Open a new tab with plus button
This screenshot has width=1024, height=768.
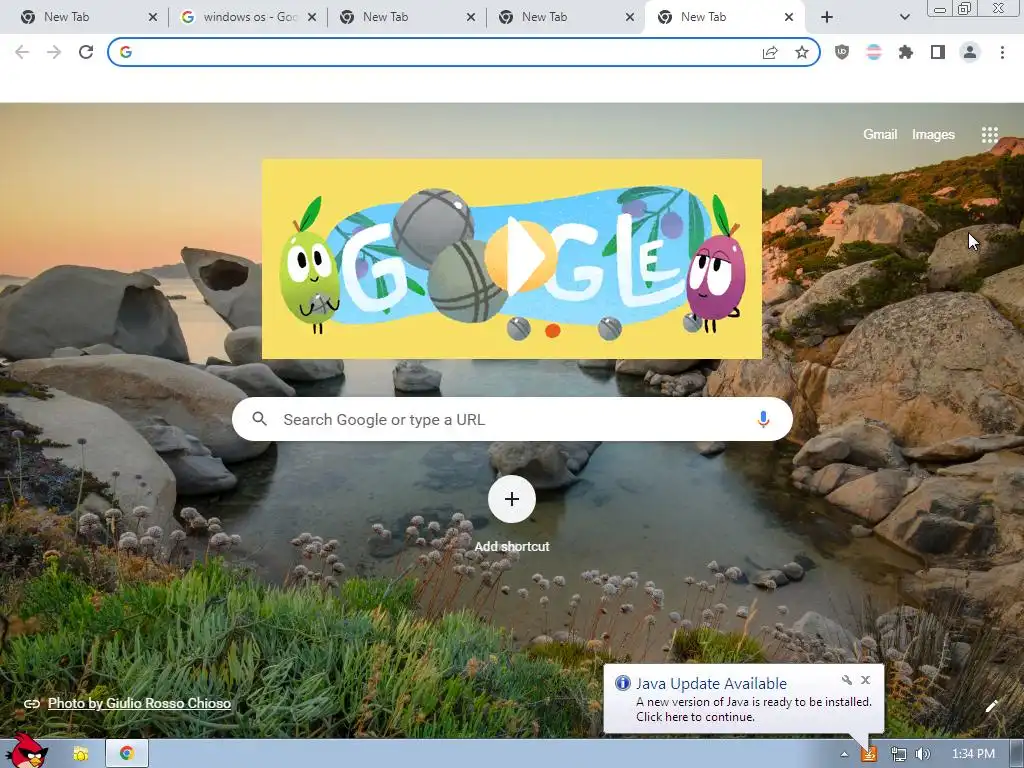pos(827,17)
